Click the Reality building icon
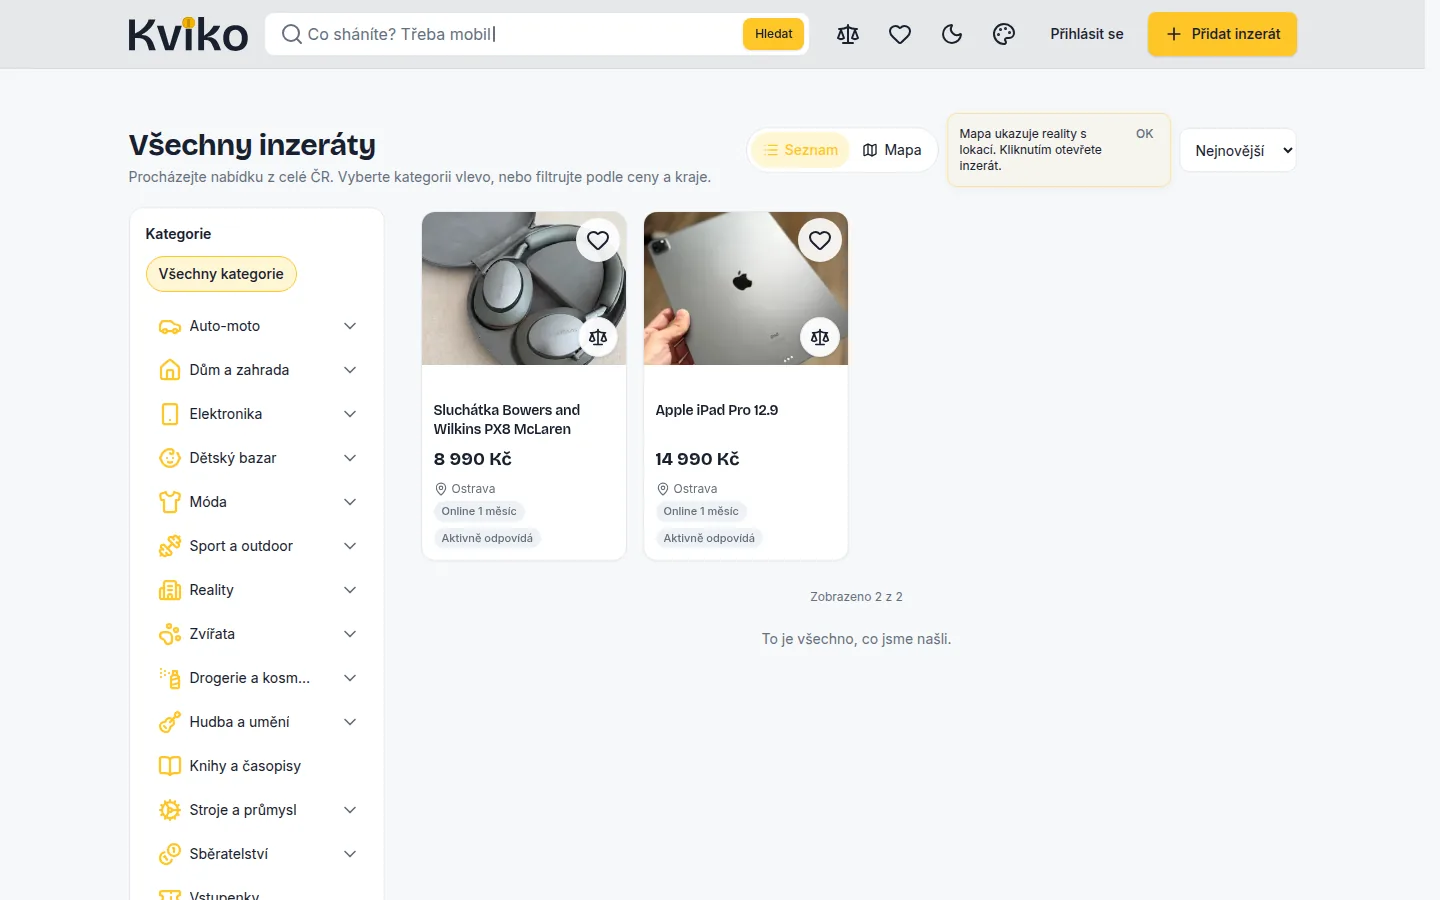1440x900 pixels. click(x=170, y=590)
